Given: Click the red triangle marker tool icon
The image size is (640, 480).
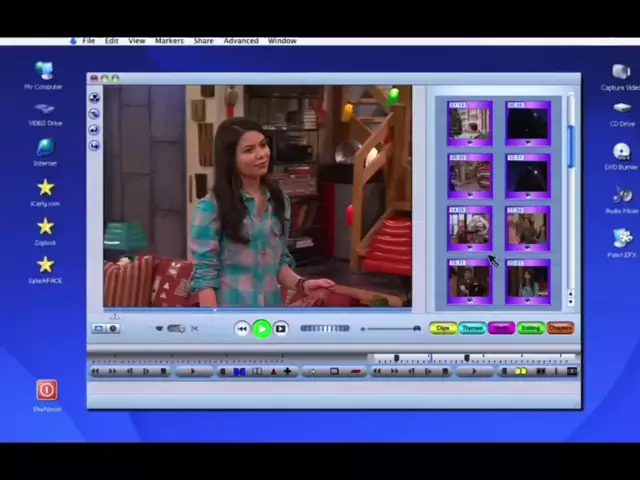Looking at the screenshot, I should tap(273, 371).
